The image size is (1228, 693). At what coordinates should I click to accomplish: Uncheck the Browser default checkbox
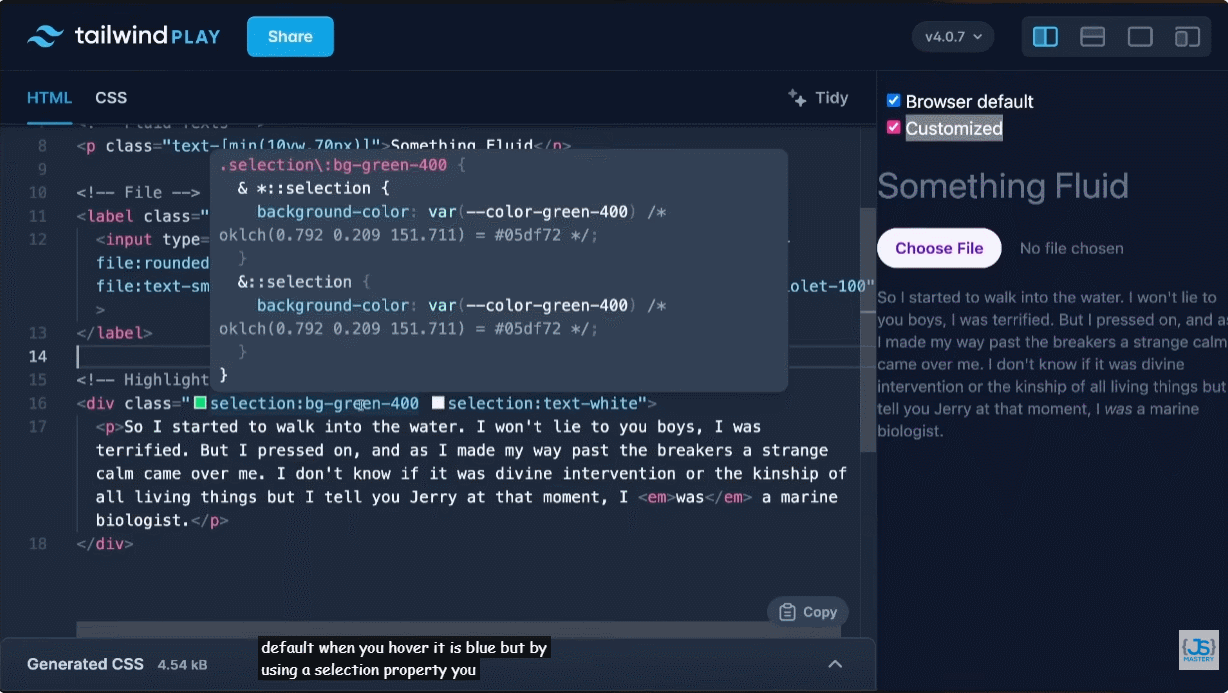coord(894,101)
